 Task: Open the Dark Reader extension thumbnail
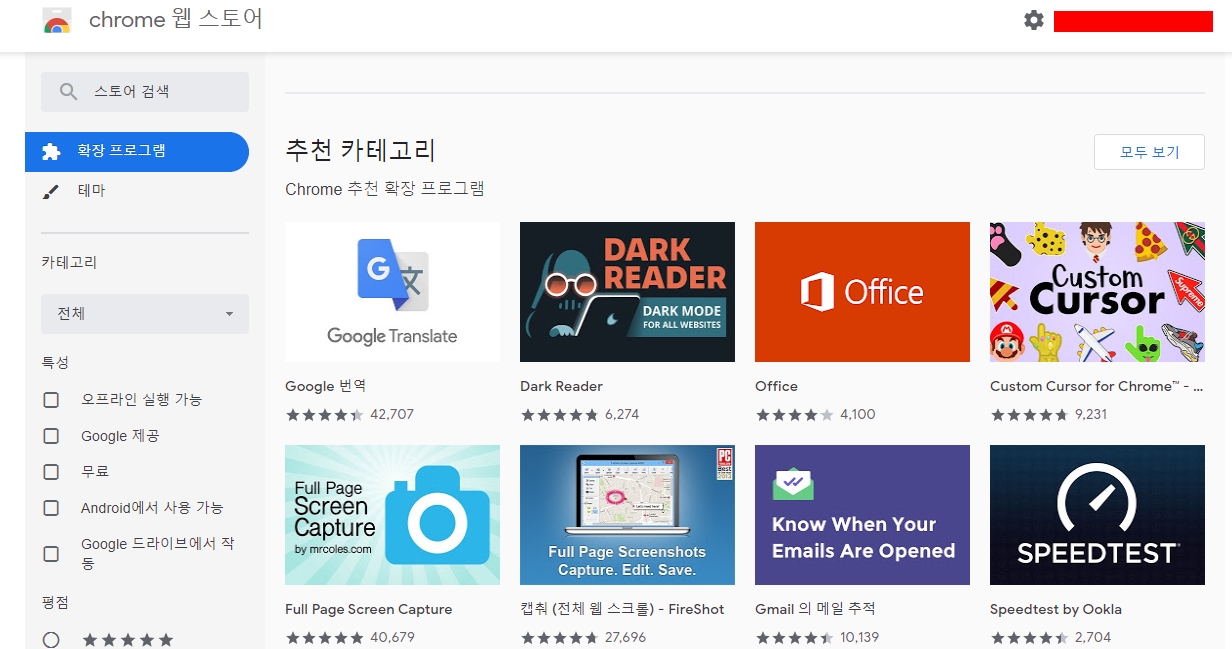click(x=627, y=292)
